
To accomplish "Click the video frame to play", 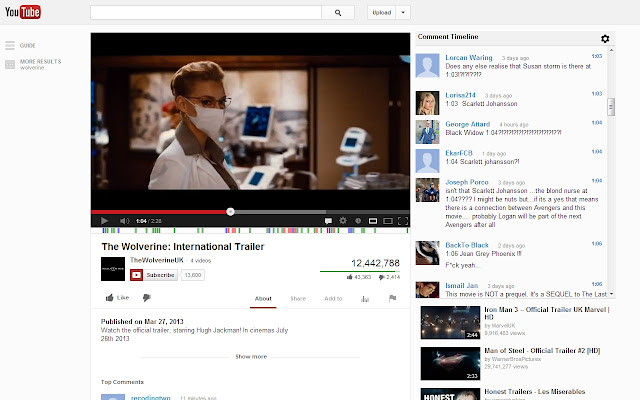I will (x=250, y=120).
